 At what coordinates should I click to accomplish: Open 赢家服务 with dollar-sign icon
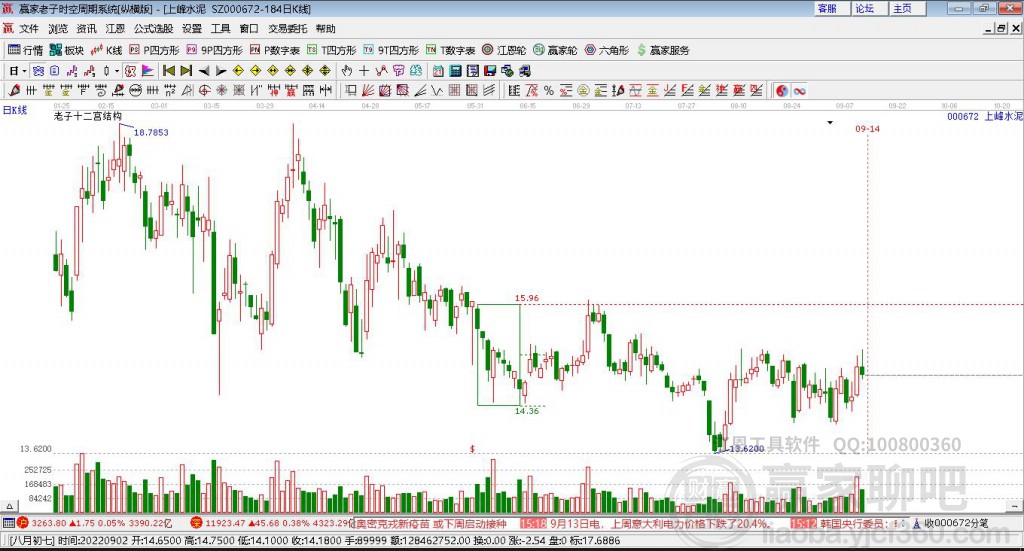click(663, 50)
